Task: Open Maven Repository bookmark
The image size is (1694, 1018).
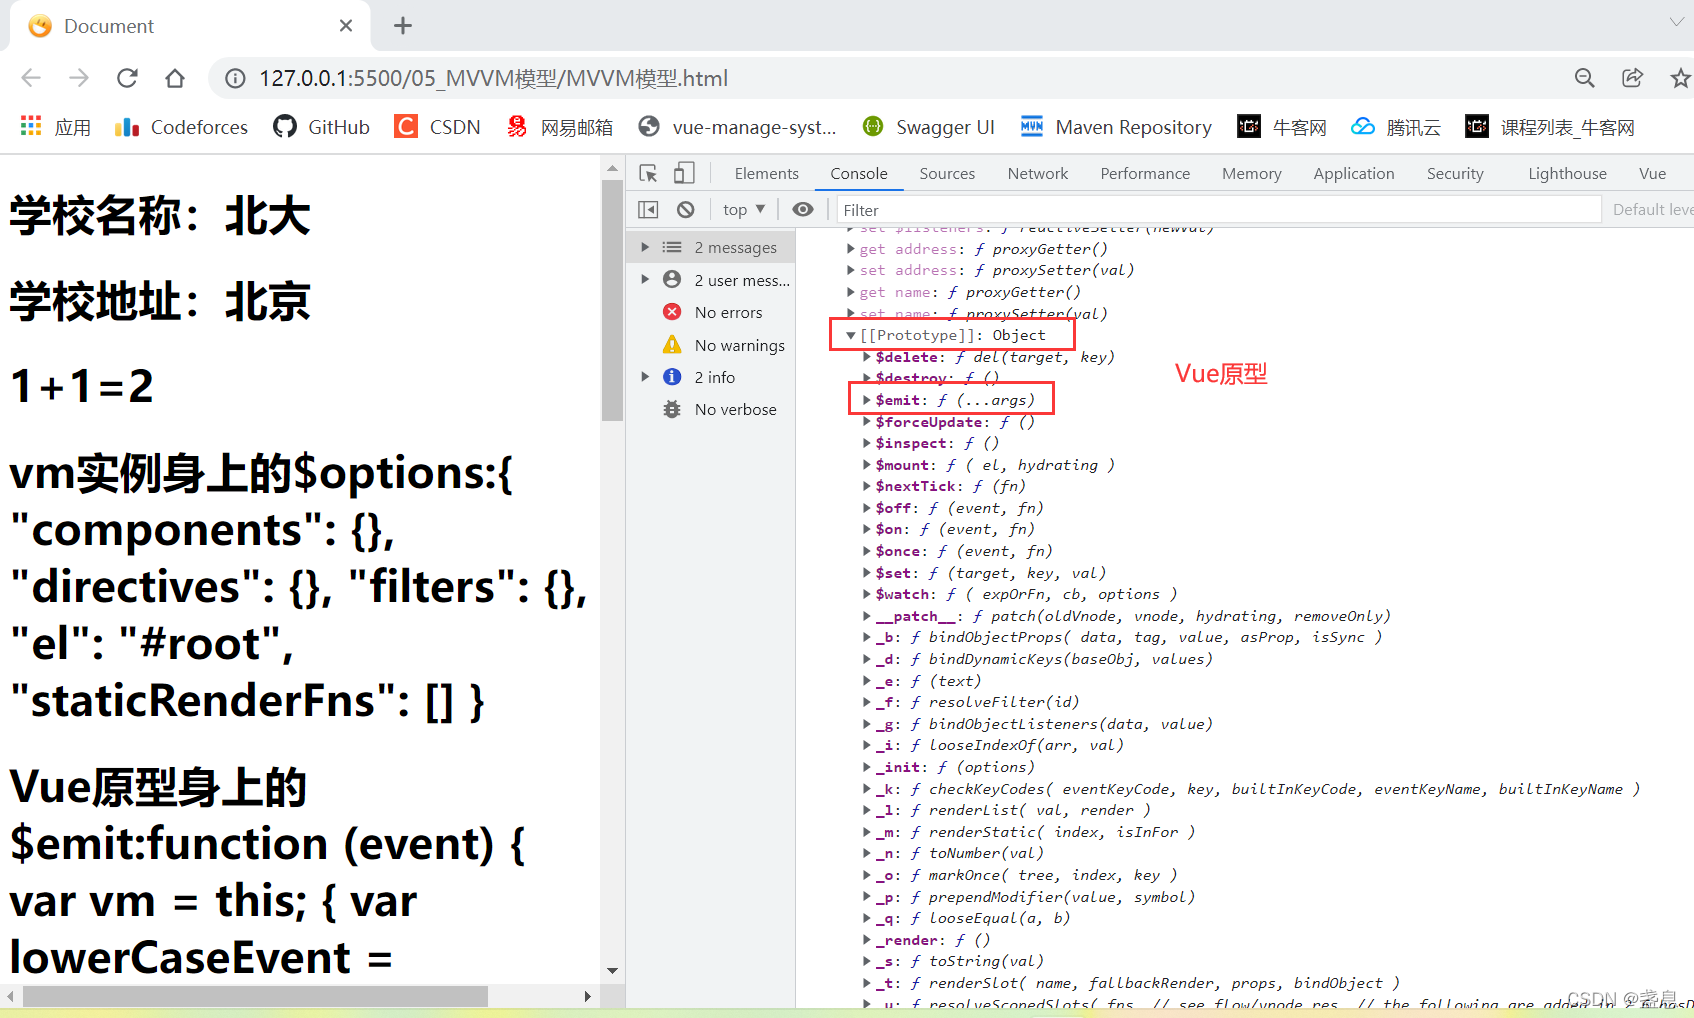Action: 1116,127
